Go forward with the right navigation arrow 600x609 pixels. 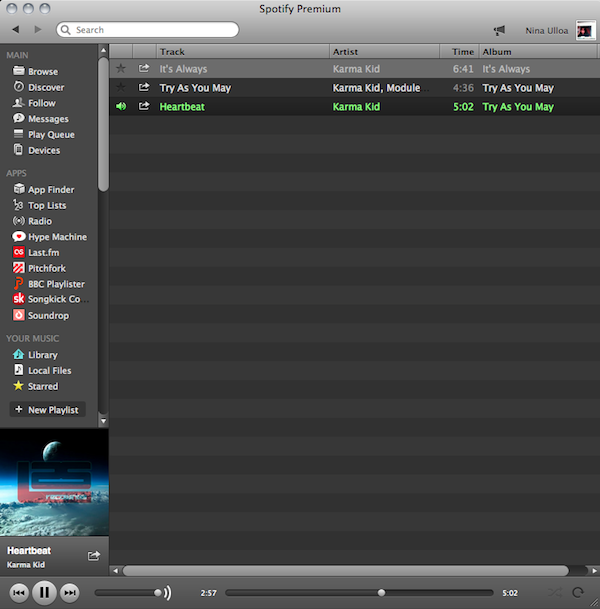pos(38,30)
